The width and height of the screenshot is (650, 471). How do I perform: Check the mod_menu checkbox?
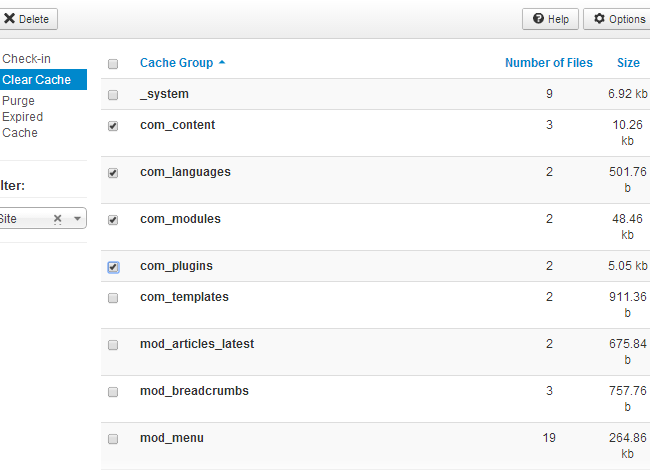[113, 439]
